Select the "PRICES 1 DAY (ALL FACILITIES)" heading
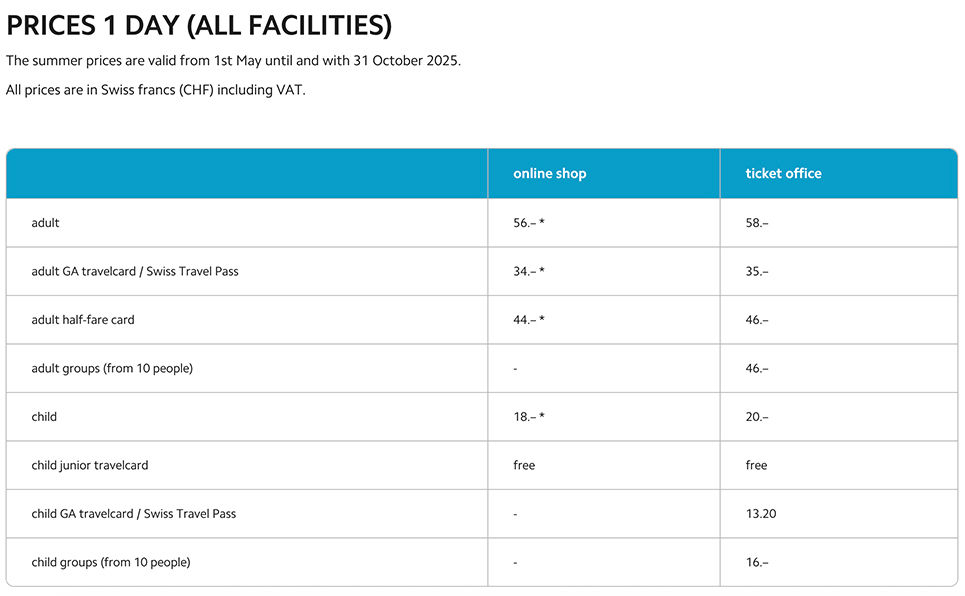Image resolution: width=965 pixels, height=596 pixels. point(199,26)
